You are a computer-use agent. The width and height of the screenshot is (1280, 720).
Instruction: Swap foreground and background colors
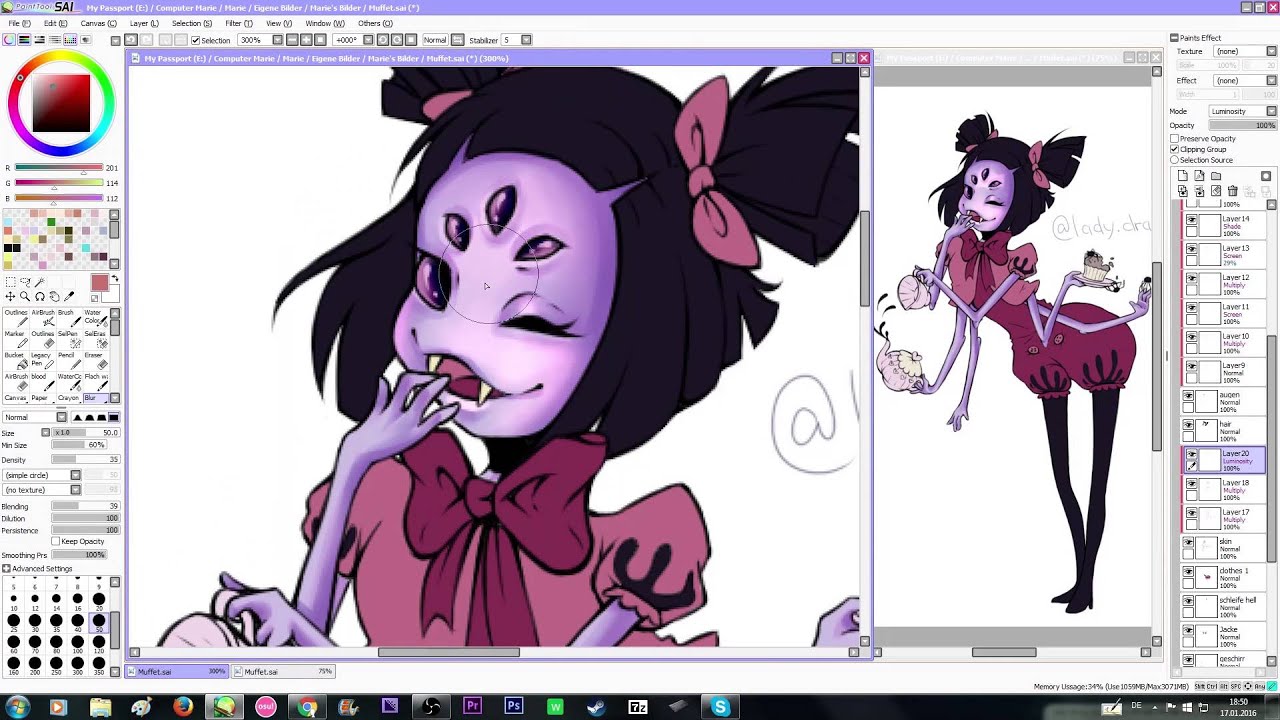[115, 278]
